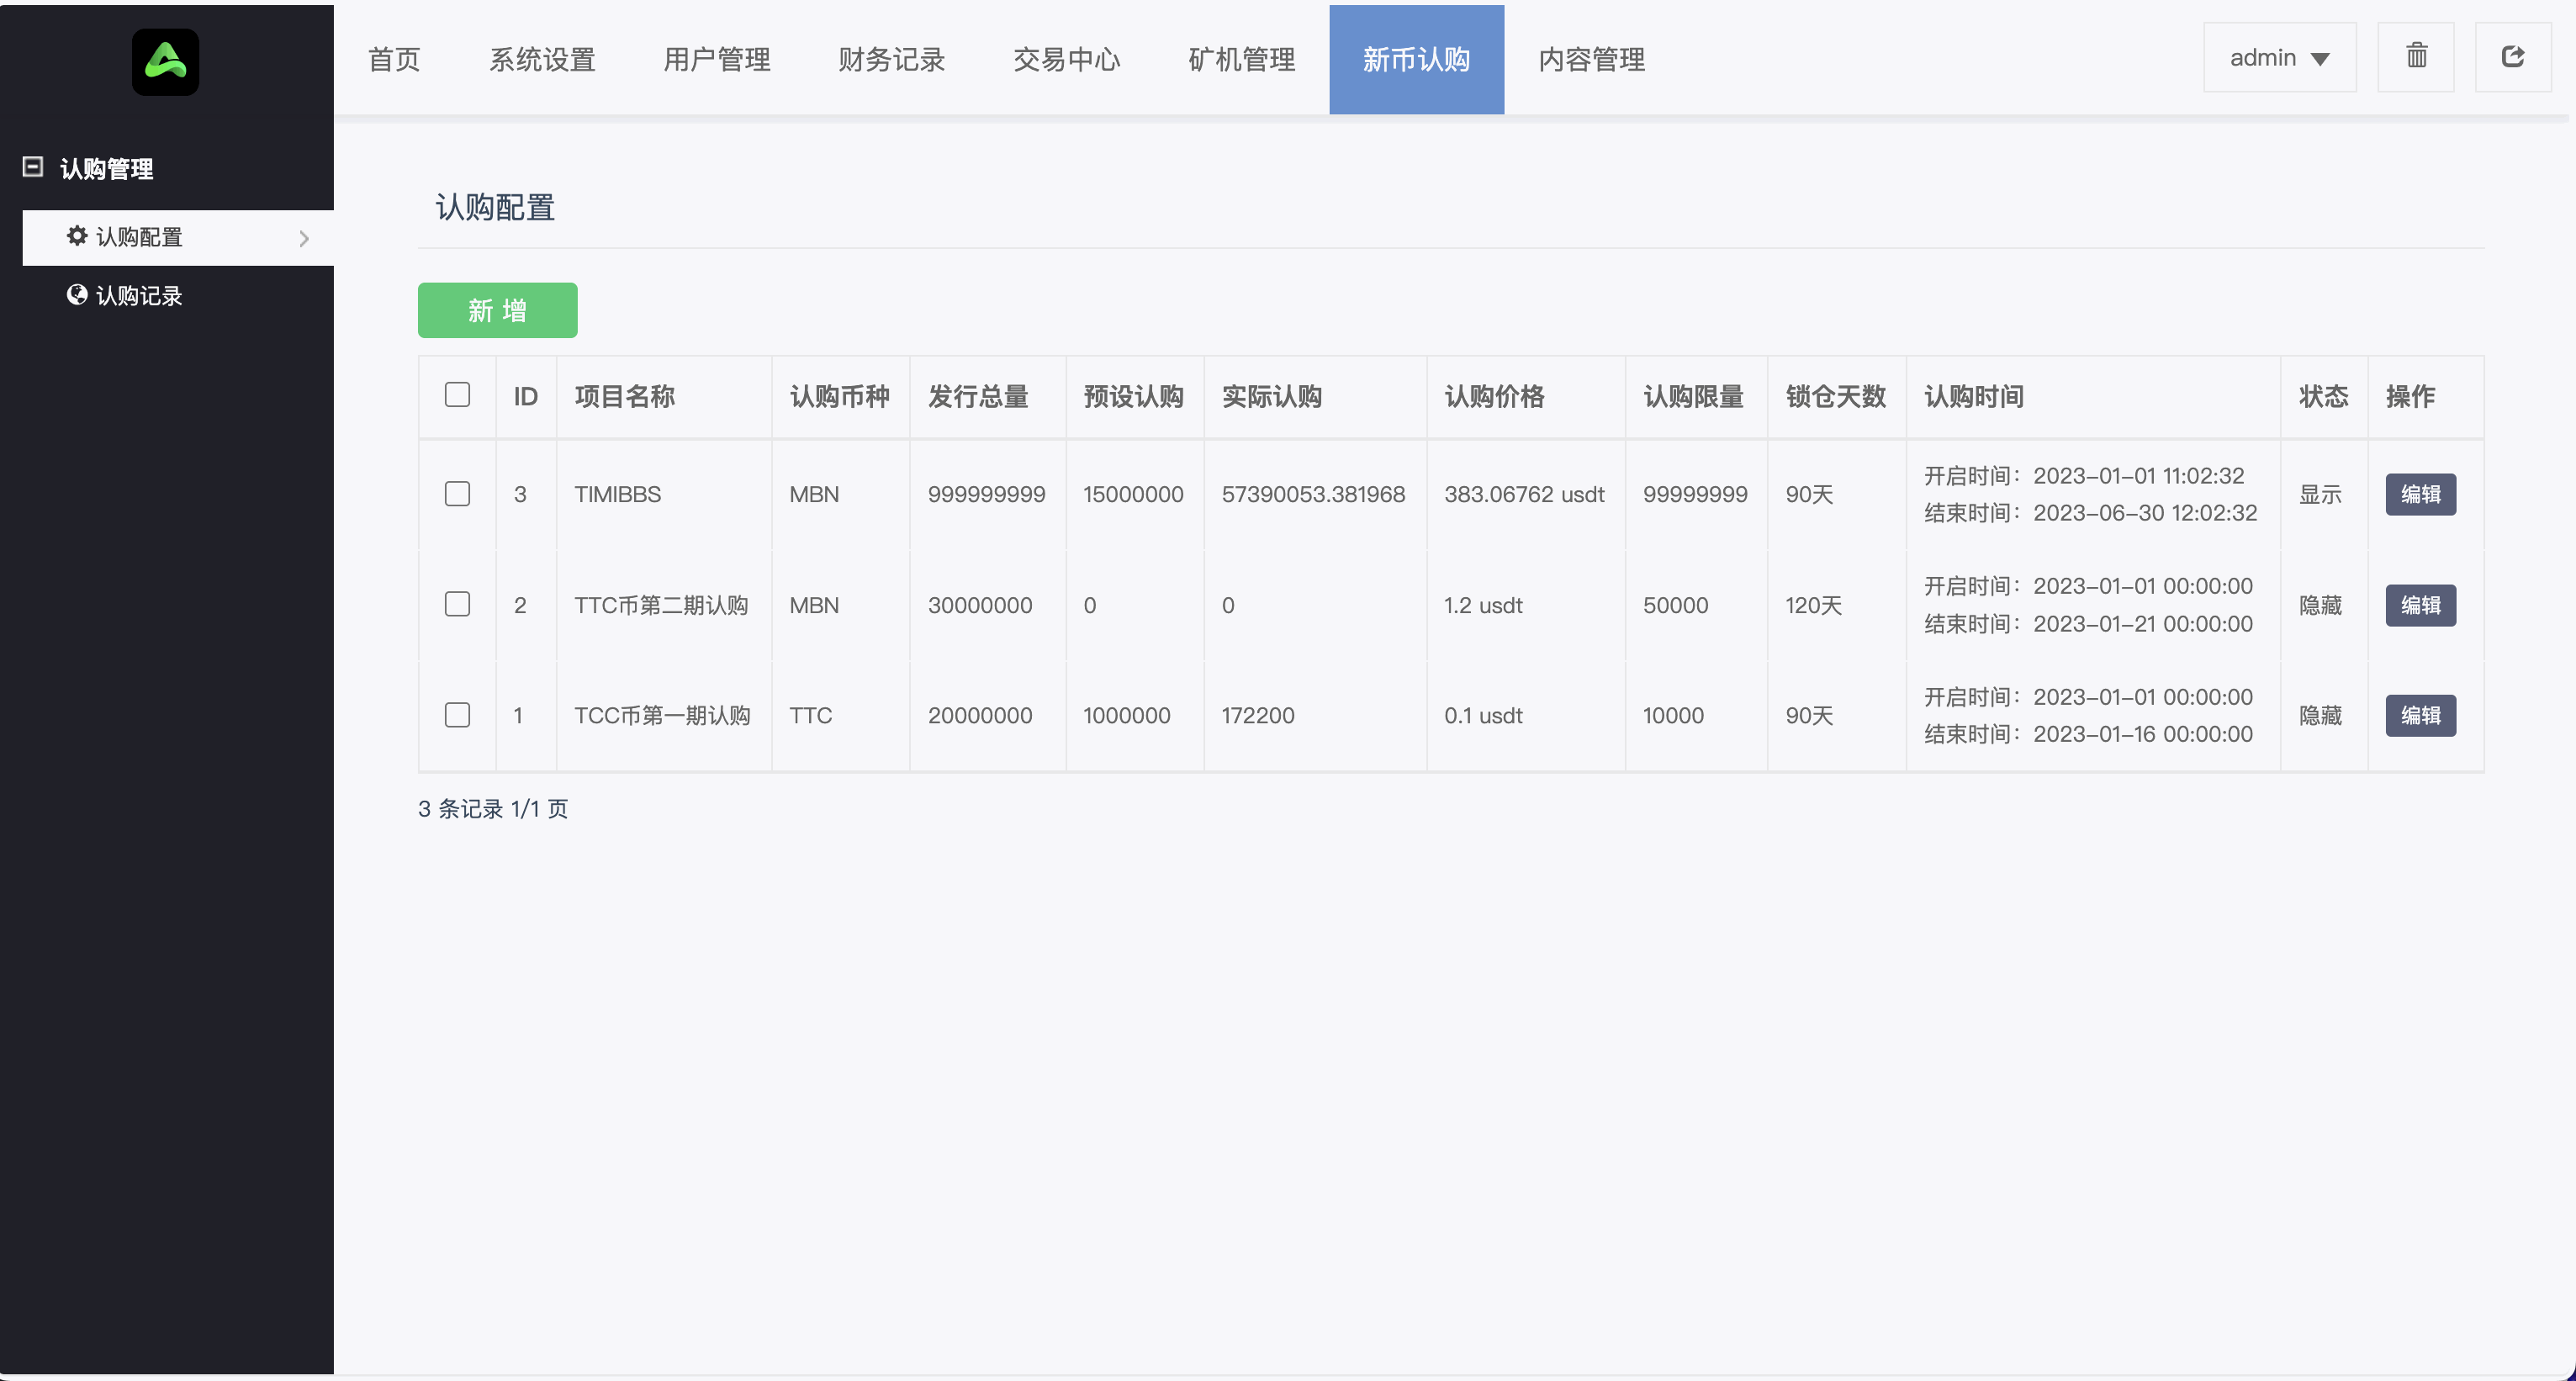Check the checkbox for TCC币第一期认购 row
The image size is (2576, 1381).
457,715
